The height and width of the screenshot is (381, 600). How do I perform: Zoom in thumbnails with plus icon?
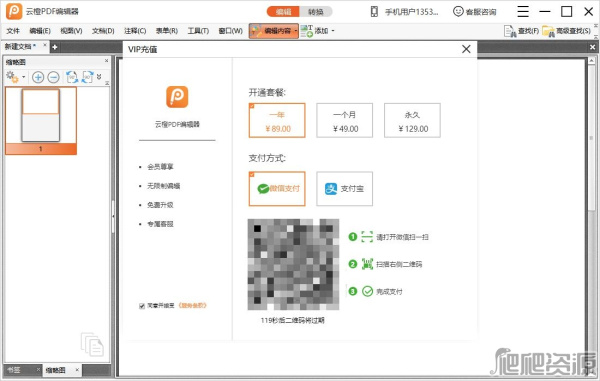tap(38, 77)
